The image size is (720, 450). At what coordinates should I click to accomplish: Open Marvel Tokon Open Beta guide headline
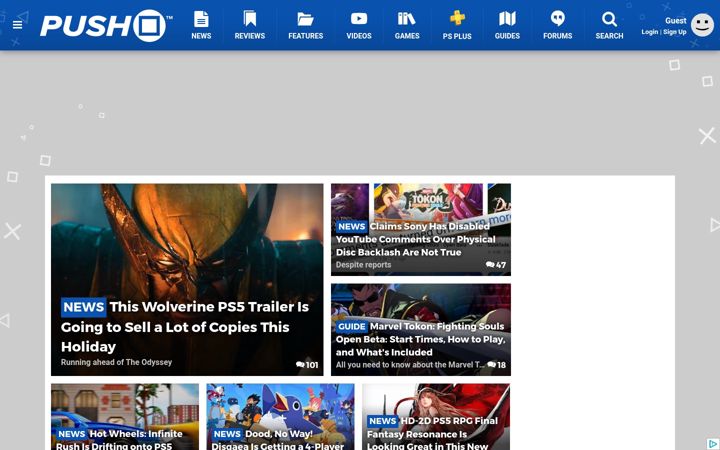point(420,339)
